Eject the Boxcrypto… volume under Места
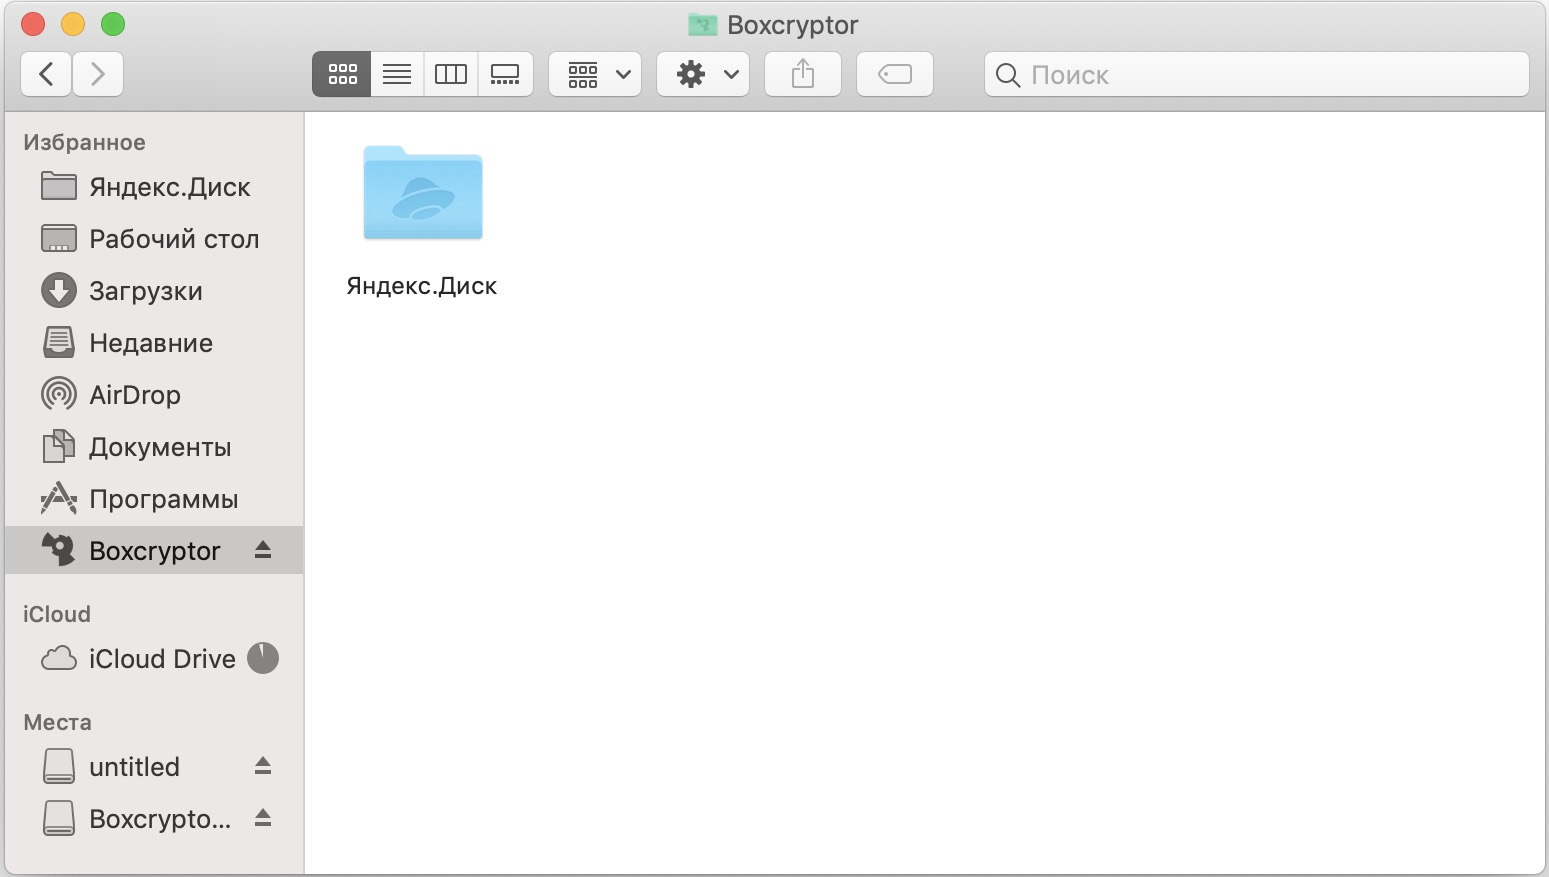This screenshot has width=1549, height=877. pos(263,818)
